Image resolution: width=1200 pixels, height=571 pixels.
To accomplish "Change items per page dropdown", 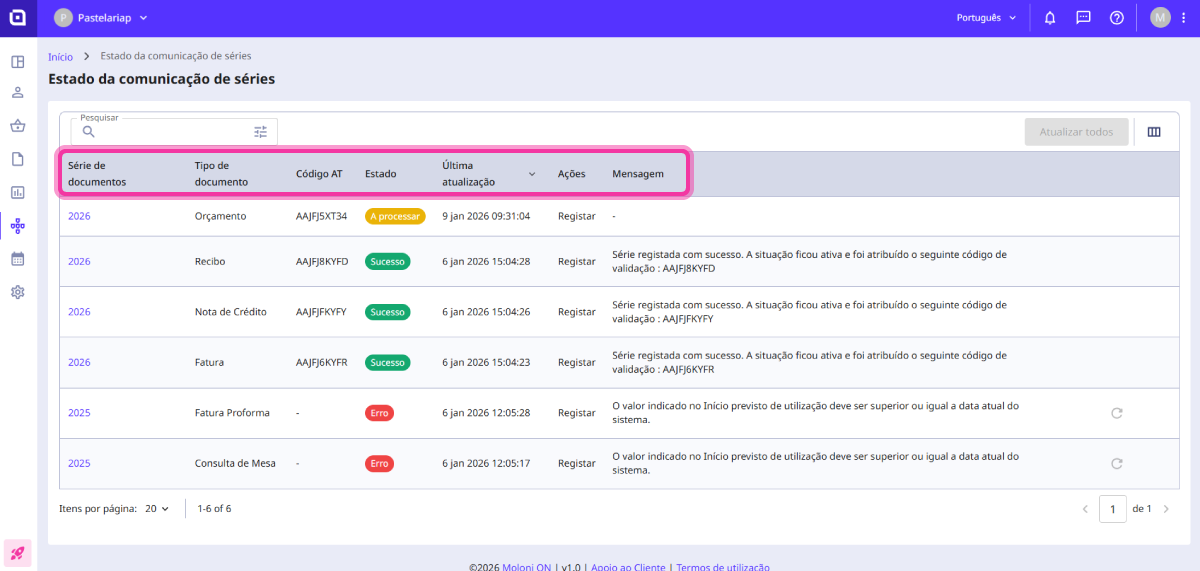I will [x=157, y=508].
